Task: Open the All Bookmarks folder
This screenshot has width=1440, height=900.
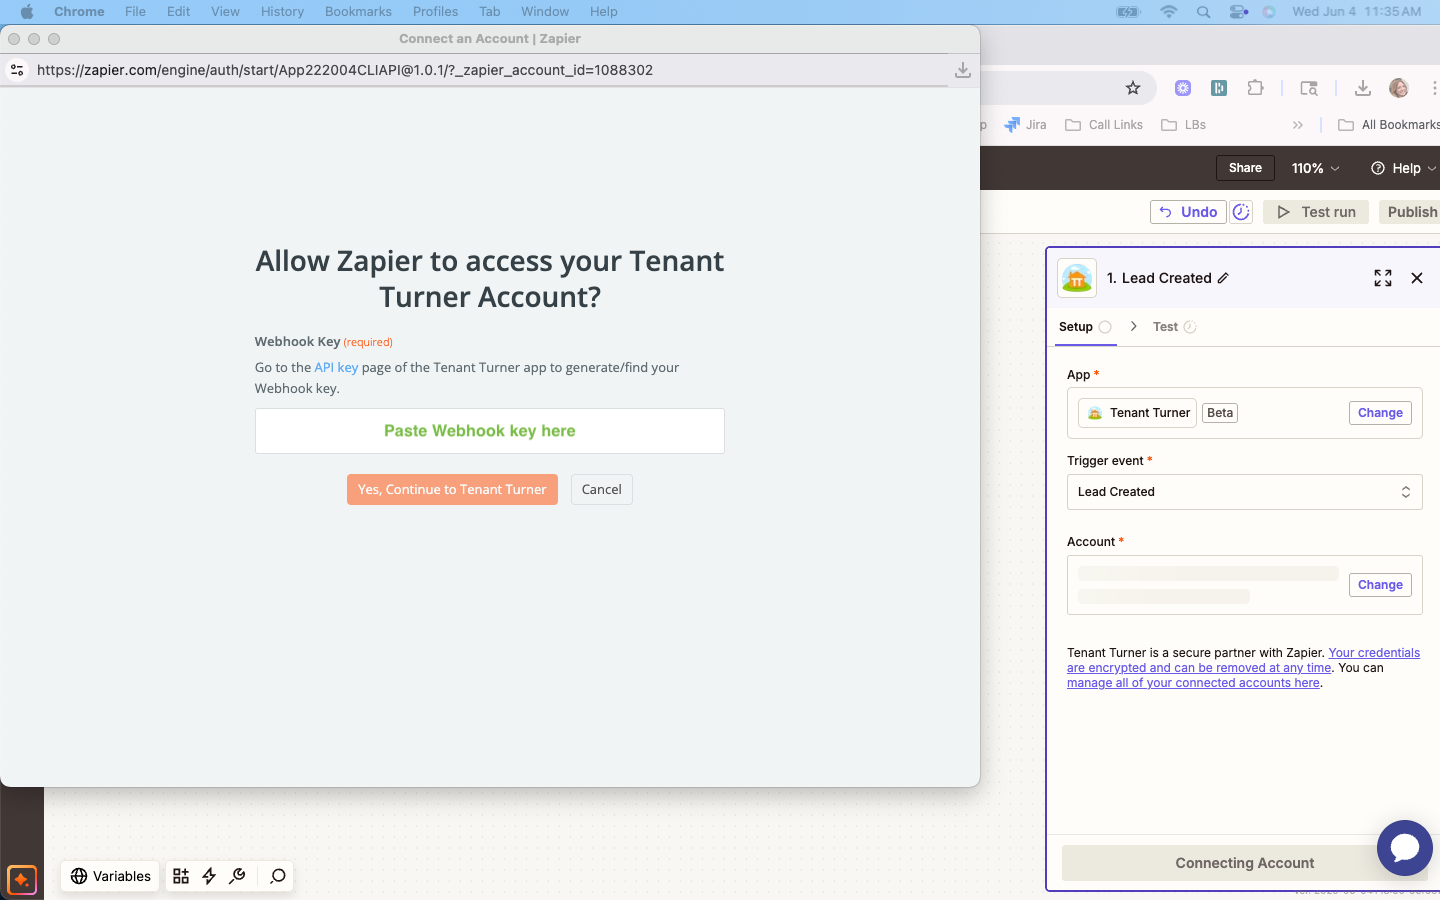Action: click(1390, 125)
